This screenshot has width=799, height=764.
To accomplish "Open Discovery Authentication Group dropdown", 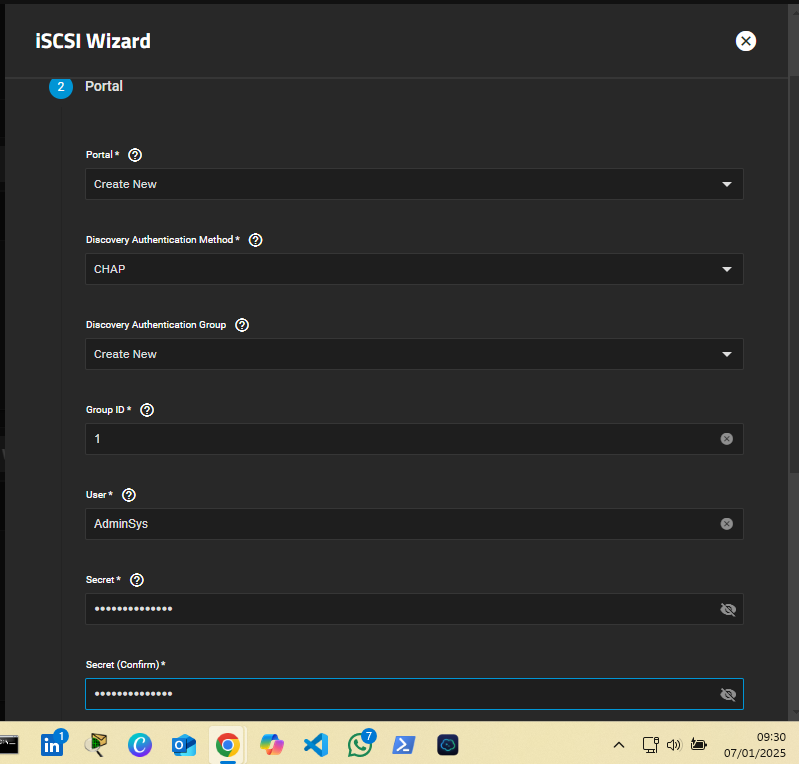I will click(414, 354).
